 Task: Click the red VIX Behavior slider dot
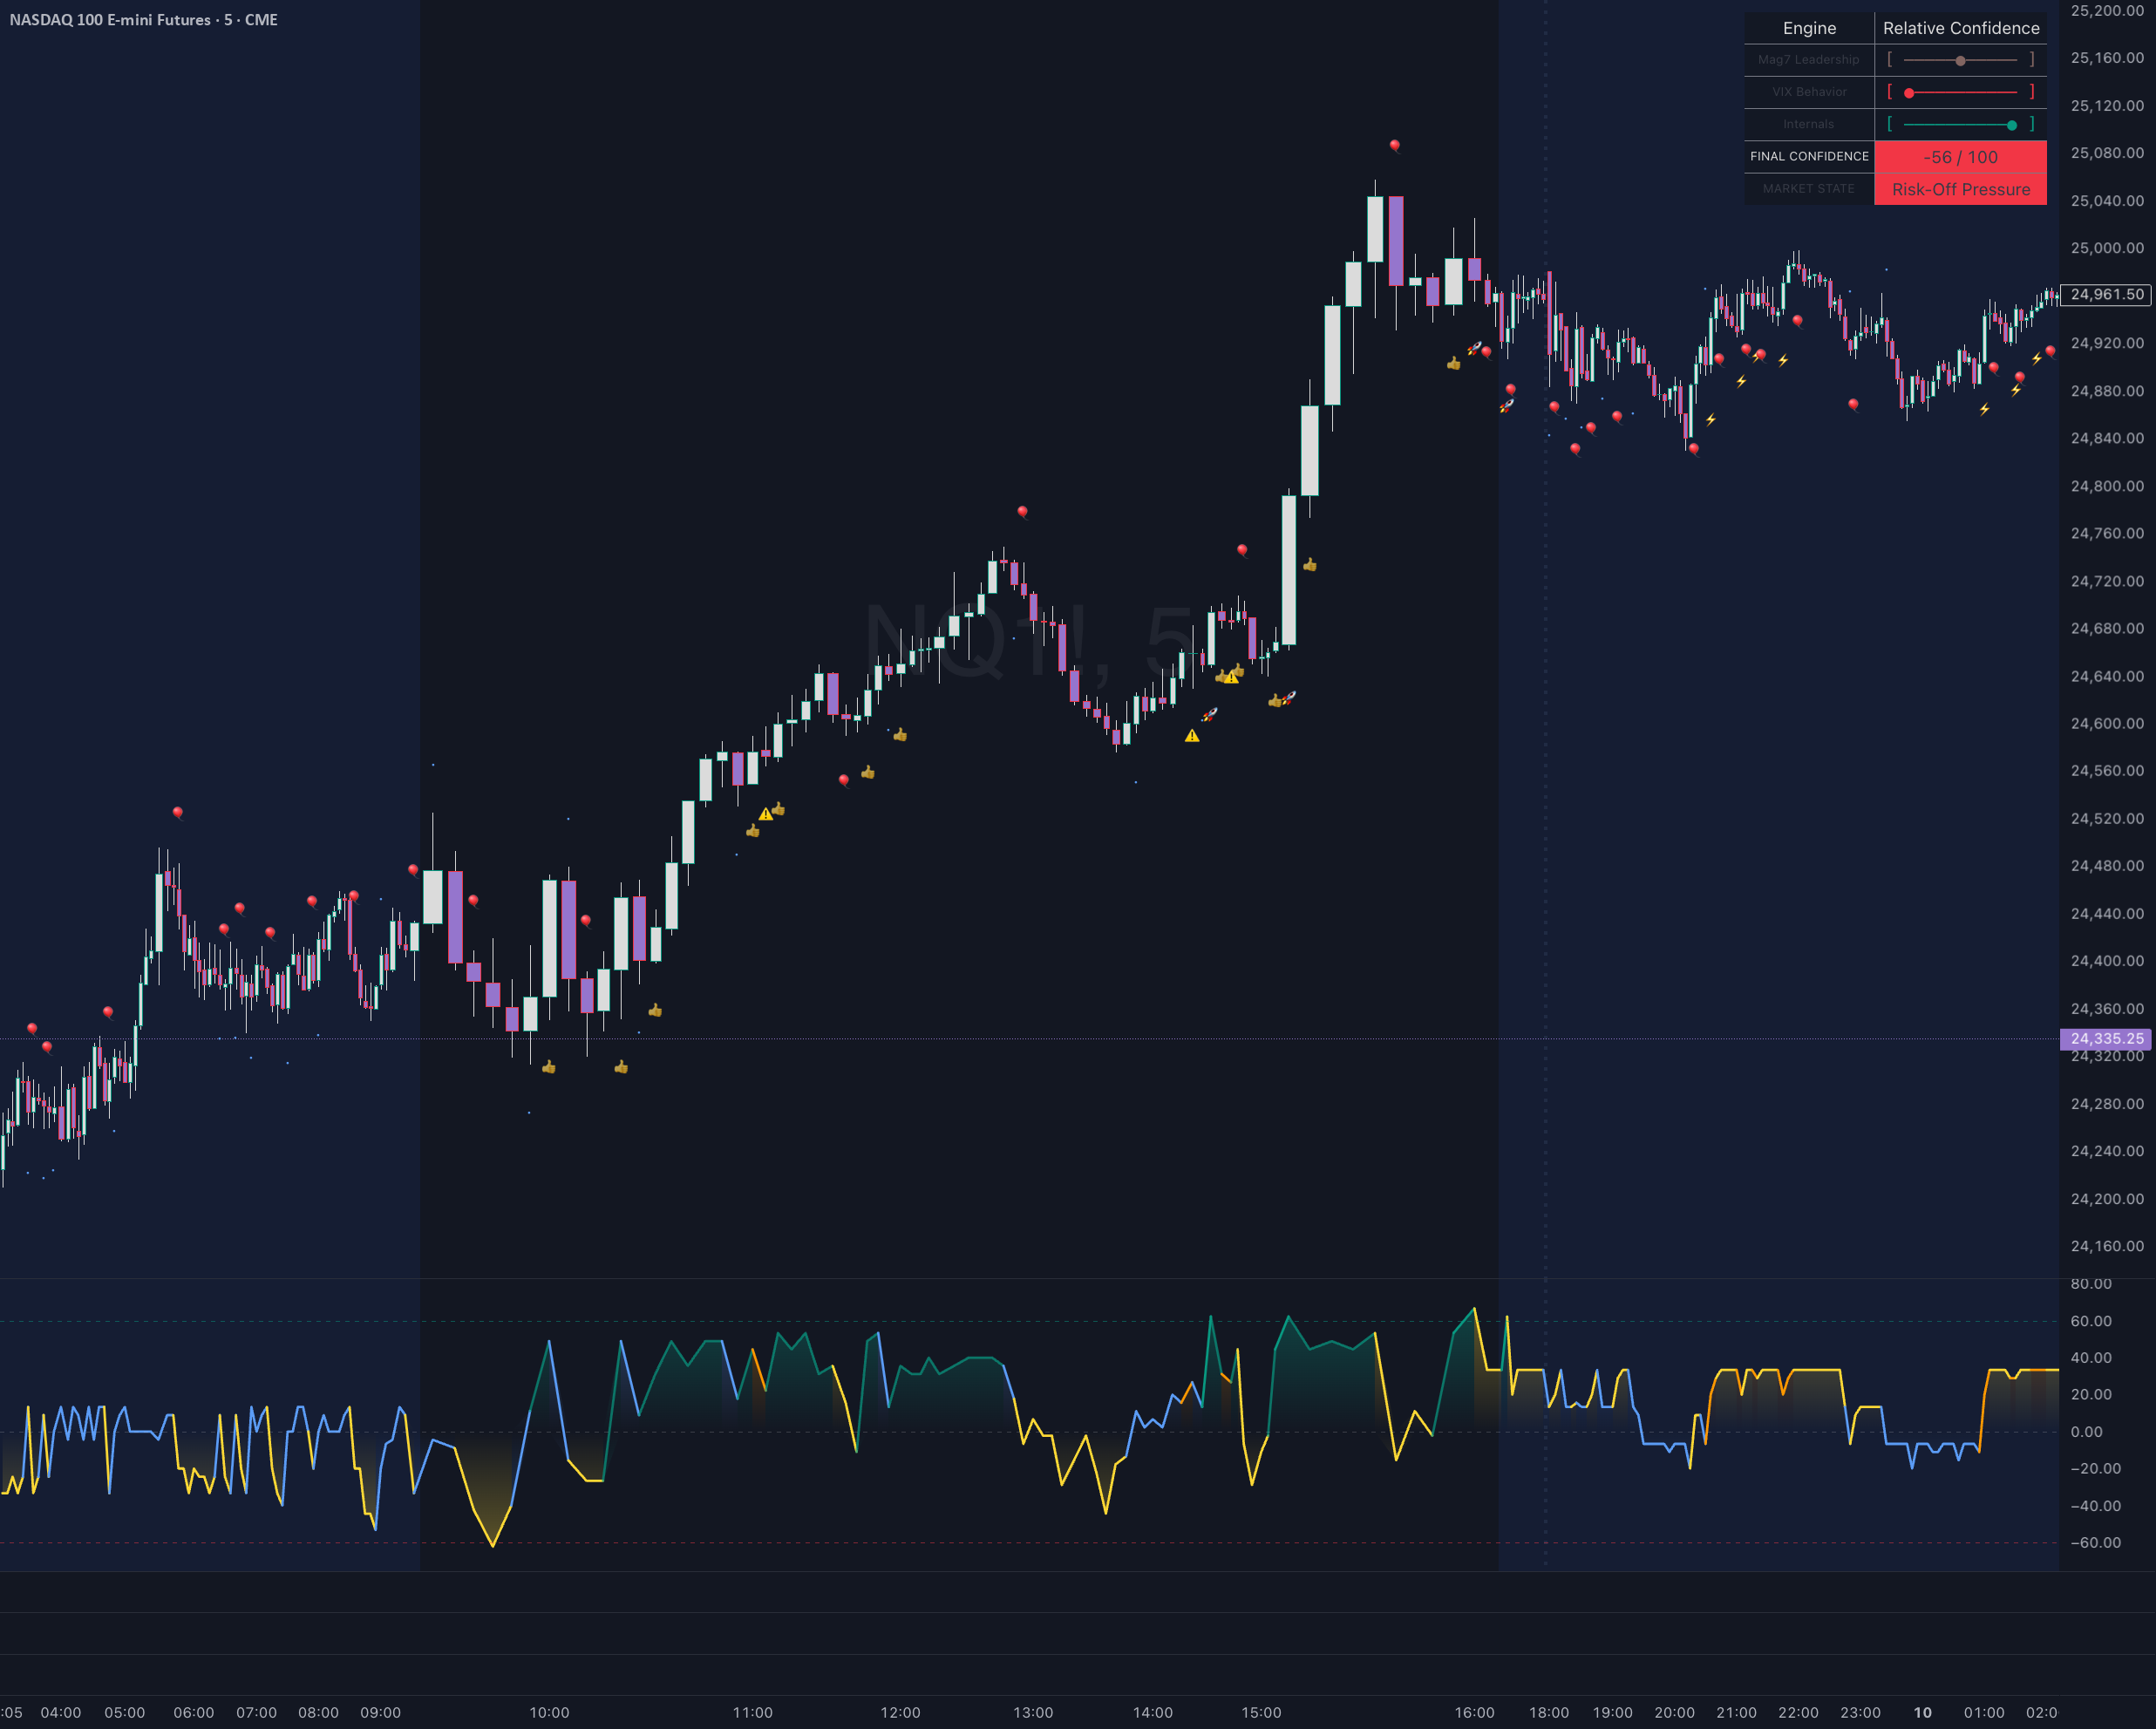[1909, 93]
